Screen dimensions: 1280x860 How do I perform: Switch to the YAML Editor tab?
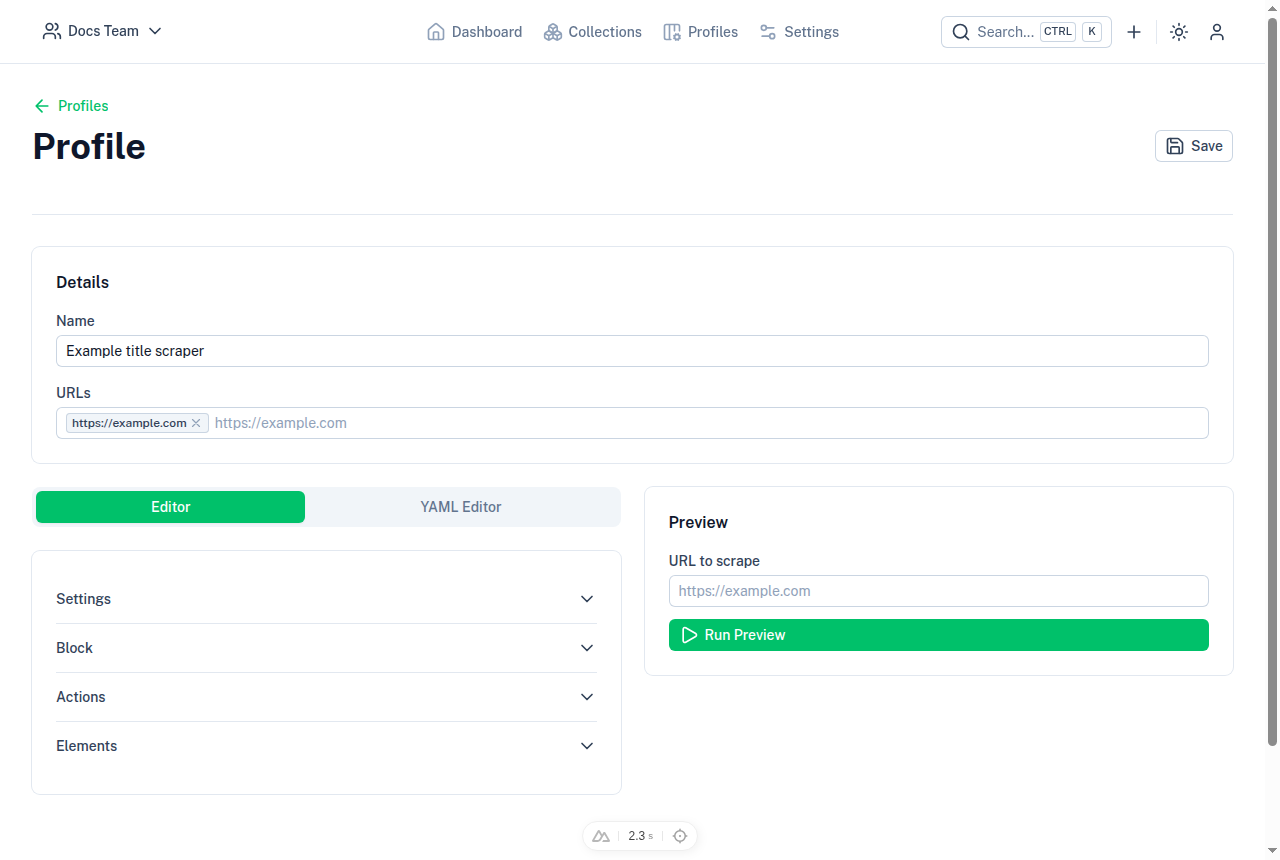461,507
